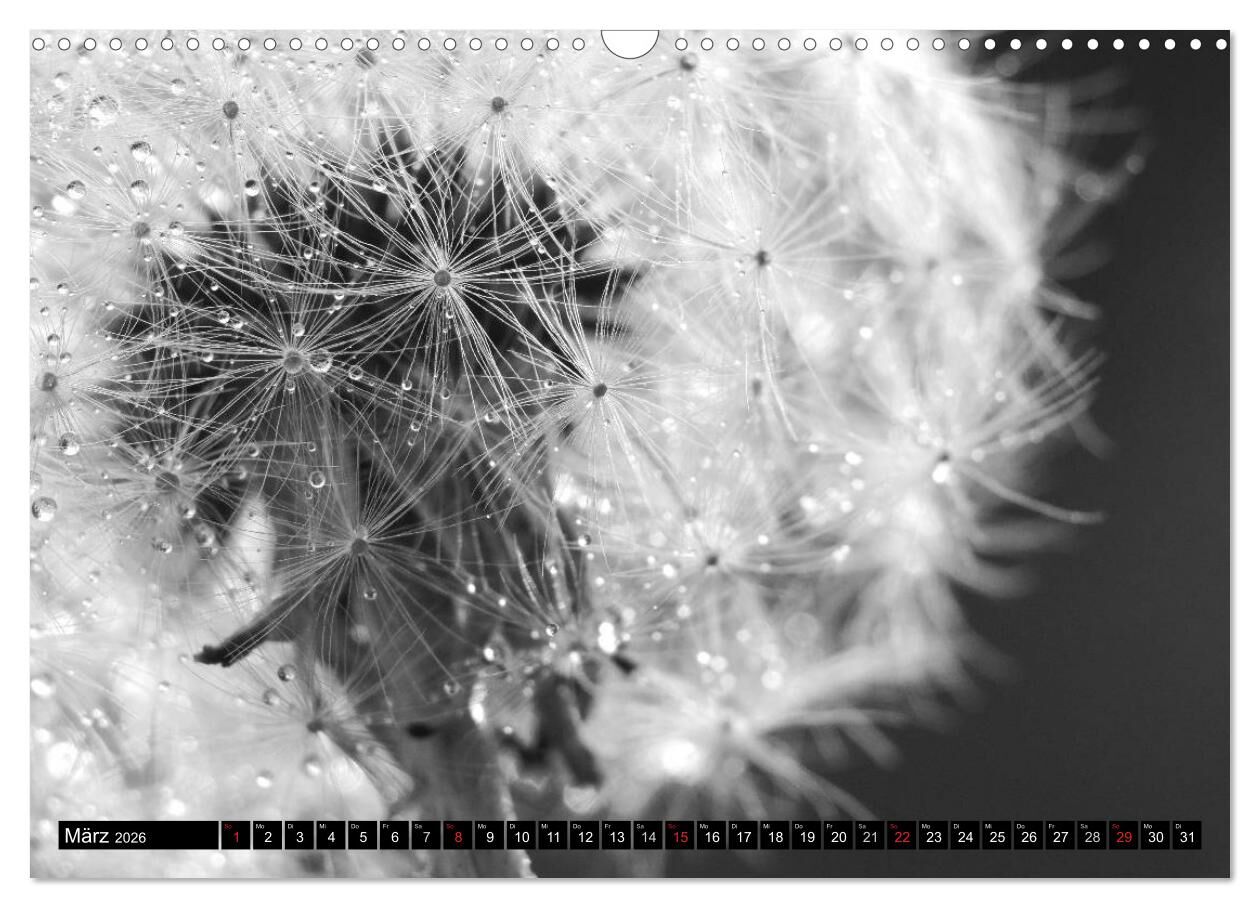
Task: Pick Thursday the 5th date cell
Action: pos(362,836)
